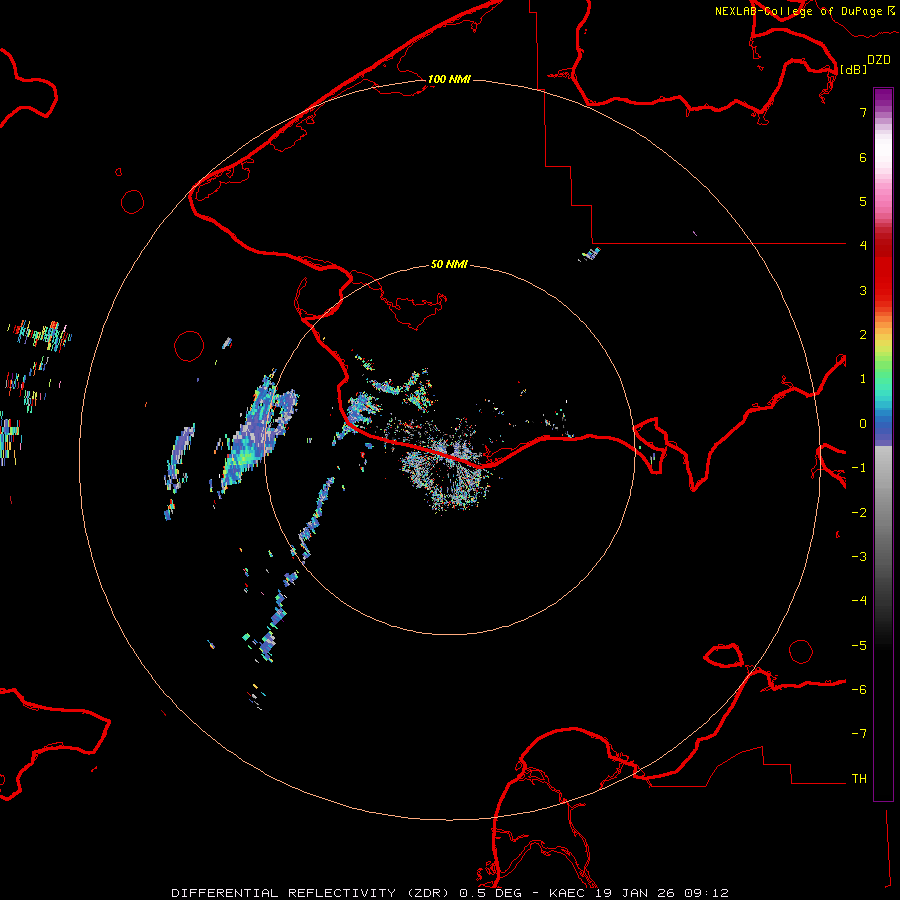Click the -3 value on the color scale
The width and height of the screenshot is (900, 900).
click(x=859, y=557)
